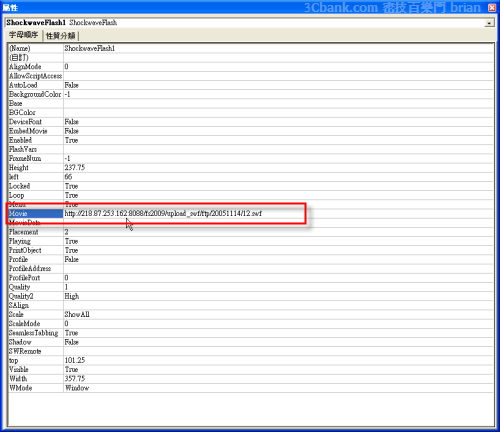The height and width of the screenshot is (432, 500).
Task: Open the ShockwaveFlash1 object dropdown
Action: point(489,23)
